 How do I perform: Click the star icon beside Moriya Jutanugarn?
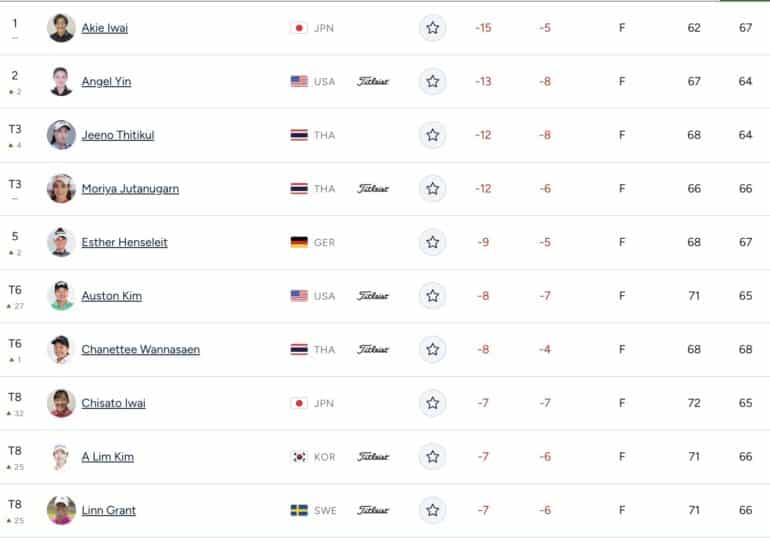pyautogui.click(x=433, y=188)
